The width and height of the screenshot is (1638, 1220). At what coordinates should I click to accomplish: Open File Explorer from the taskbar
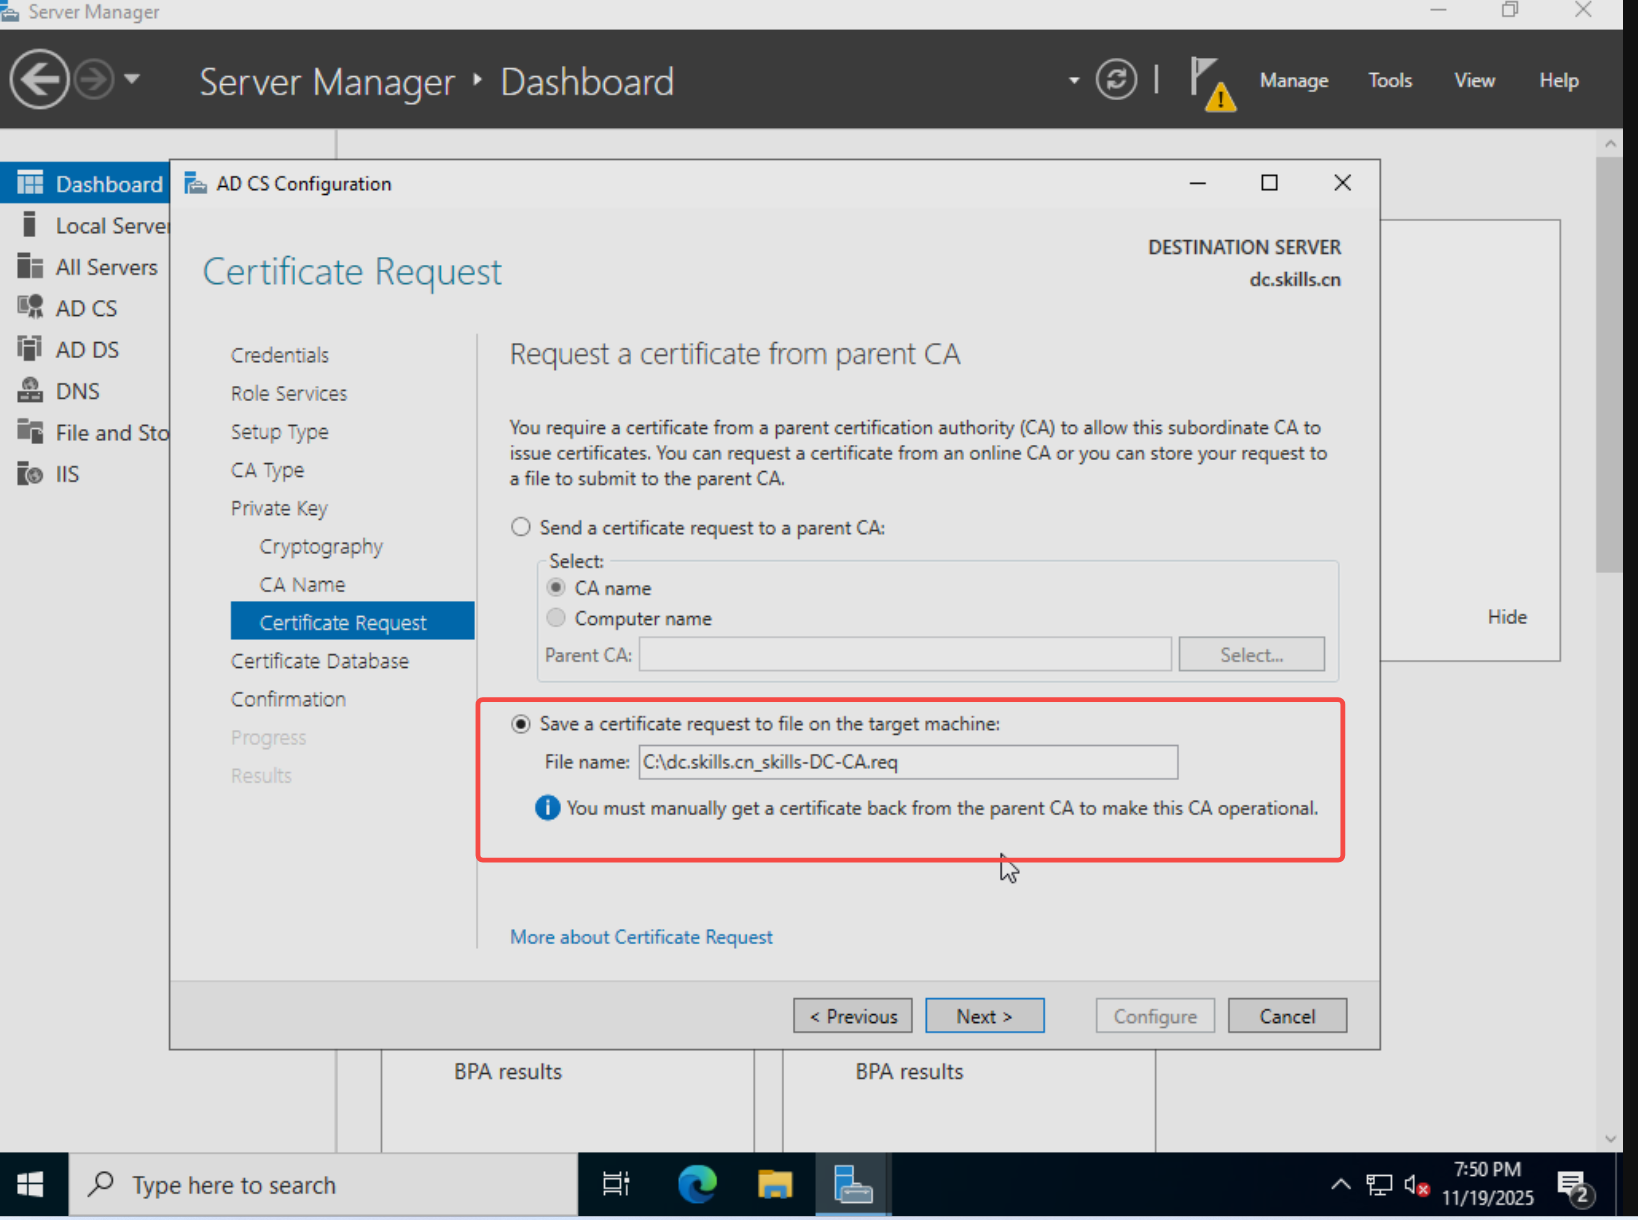[775, 1185]
